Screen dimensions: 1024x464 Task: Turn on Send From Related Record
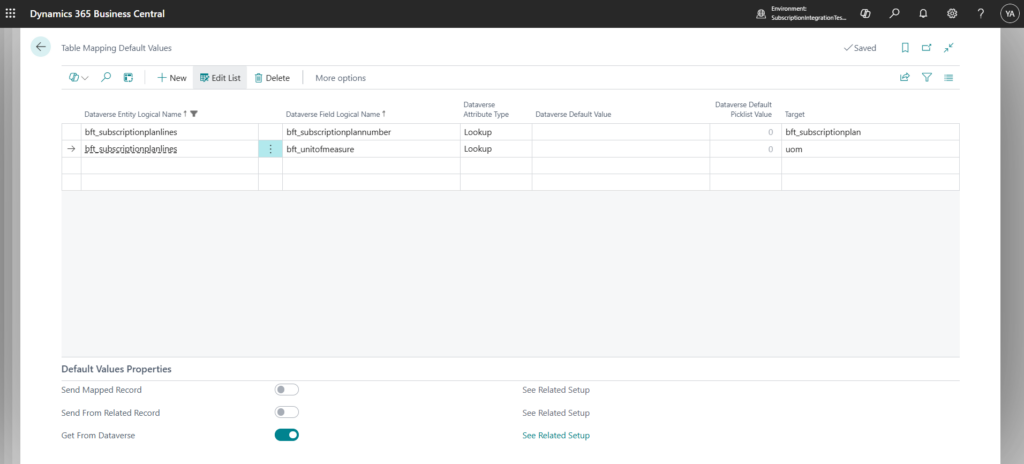287,412
